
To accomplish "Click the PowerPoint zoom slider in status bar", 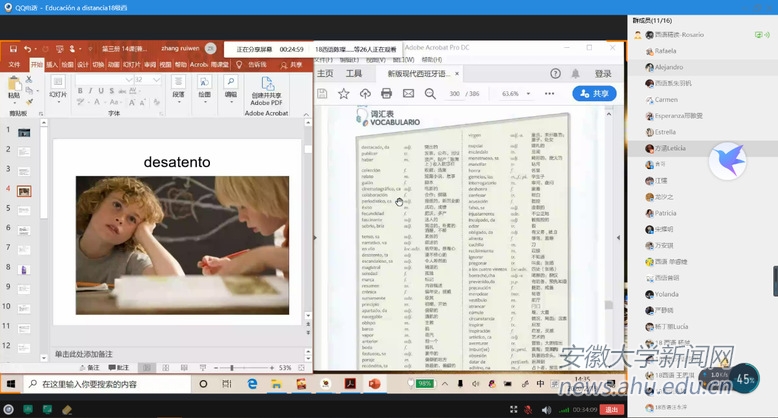I will pos(232,367).
